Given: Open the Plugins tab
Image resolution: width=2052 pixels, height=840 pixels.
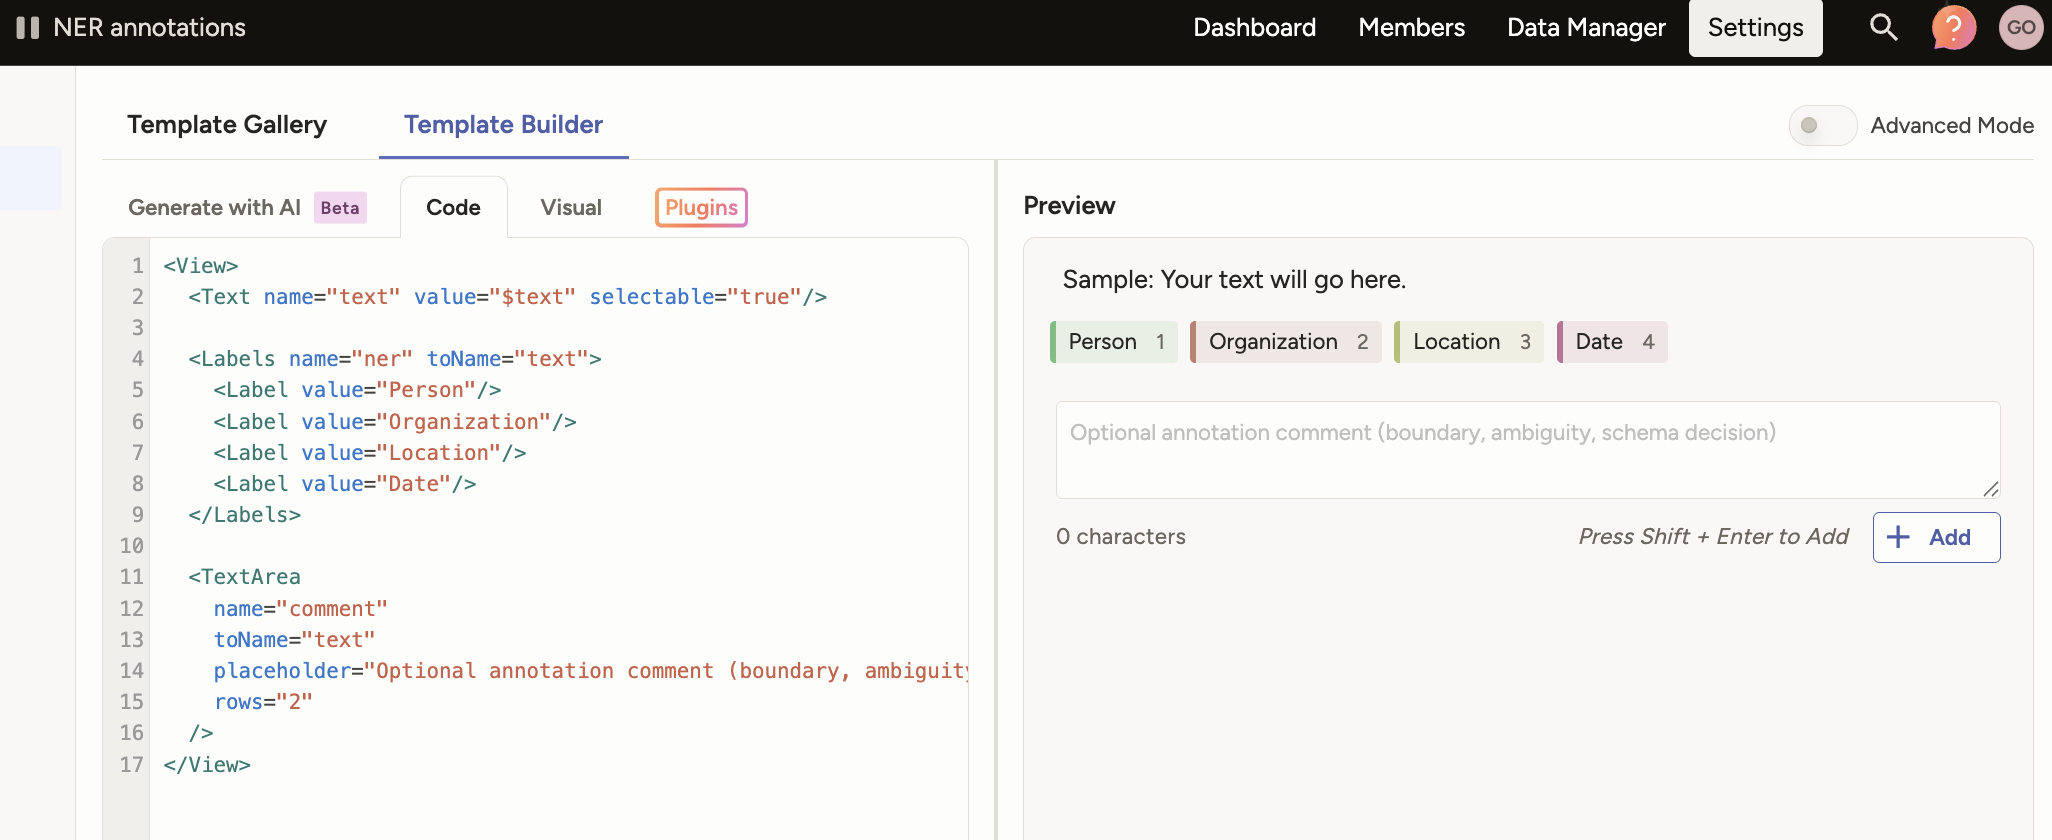Looking at the screenshot, I should coord(701,208).
